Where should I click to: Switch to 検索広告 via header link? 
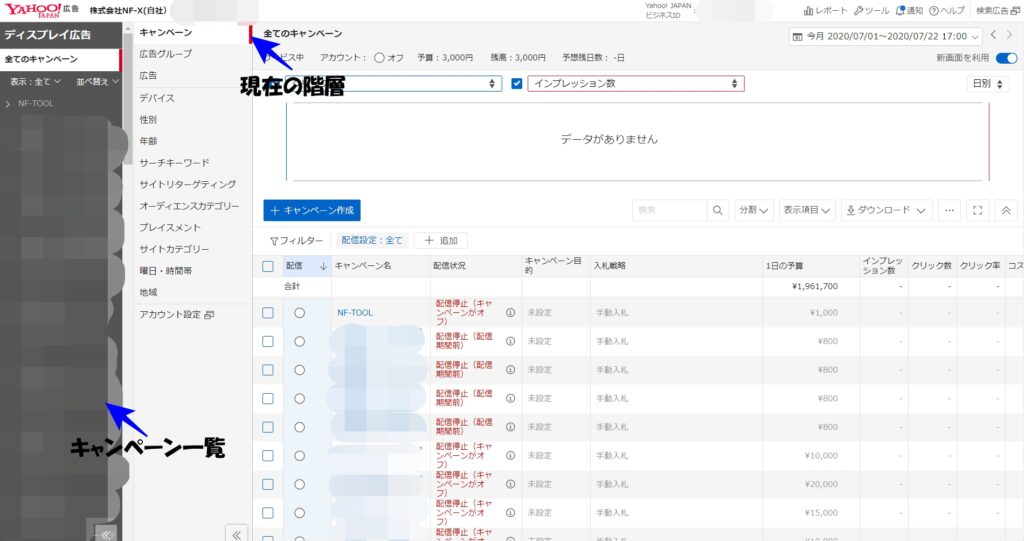(x=997, y=10)
